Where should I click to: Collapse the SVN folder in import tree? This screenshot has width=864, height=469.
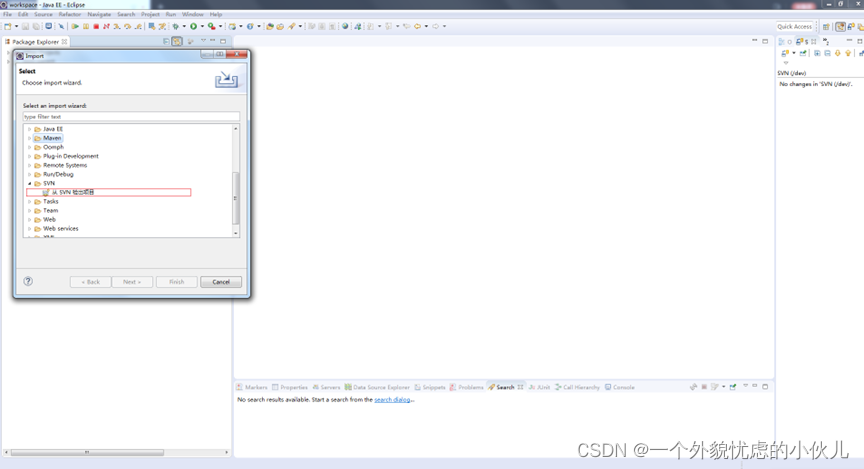(30, 184)
